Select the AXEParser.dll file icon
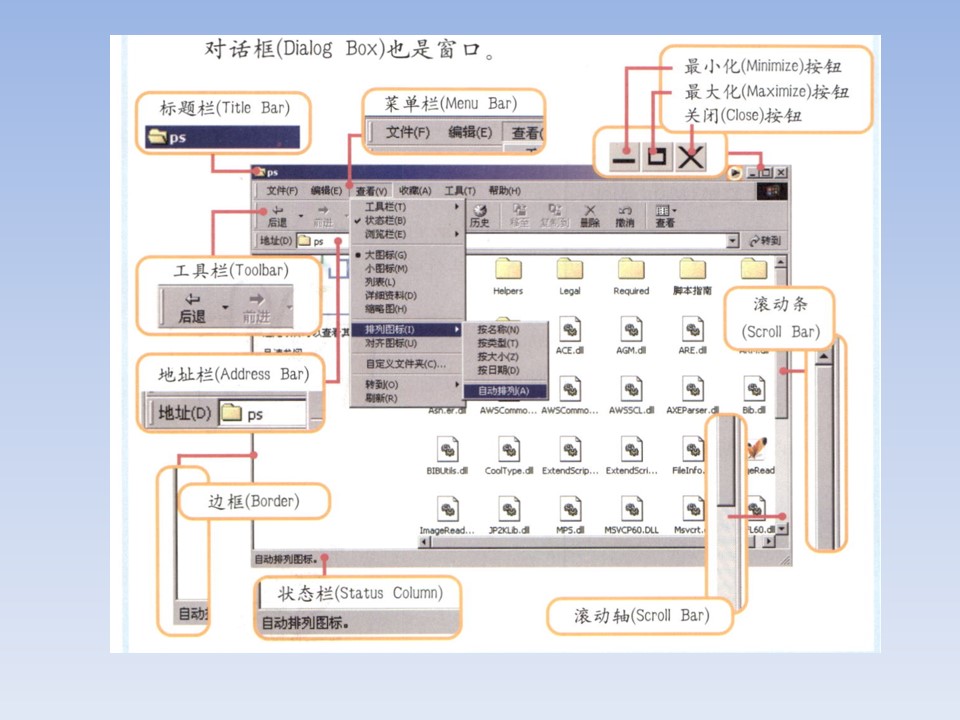The height and width of the screenshot is (720, 960). click(692, 389)
